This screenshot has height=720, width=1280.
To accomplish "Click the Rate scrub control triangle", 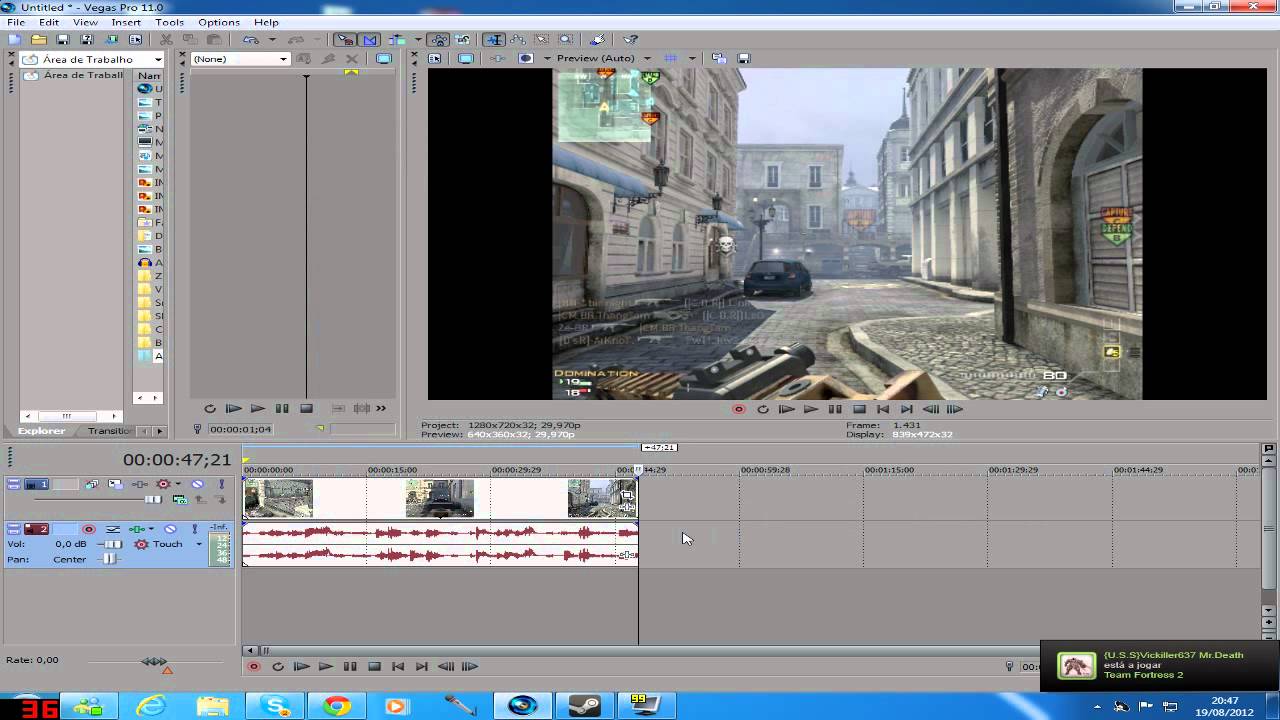I will 167,670.
